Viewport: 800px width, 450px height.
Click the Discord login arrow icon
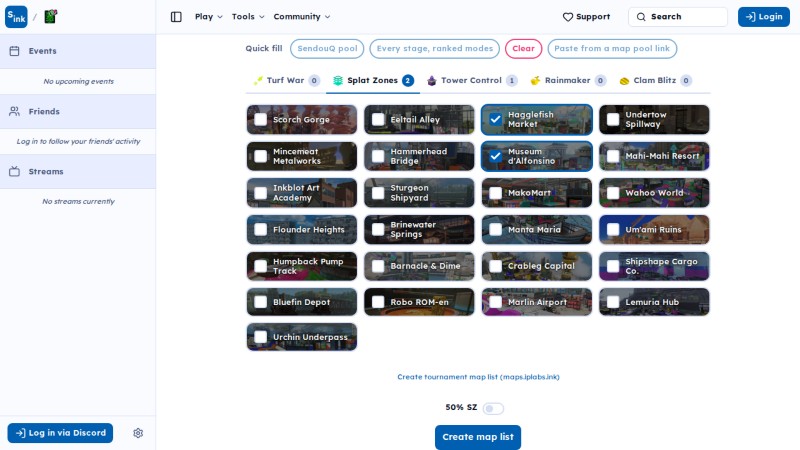point(20,433)
